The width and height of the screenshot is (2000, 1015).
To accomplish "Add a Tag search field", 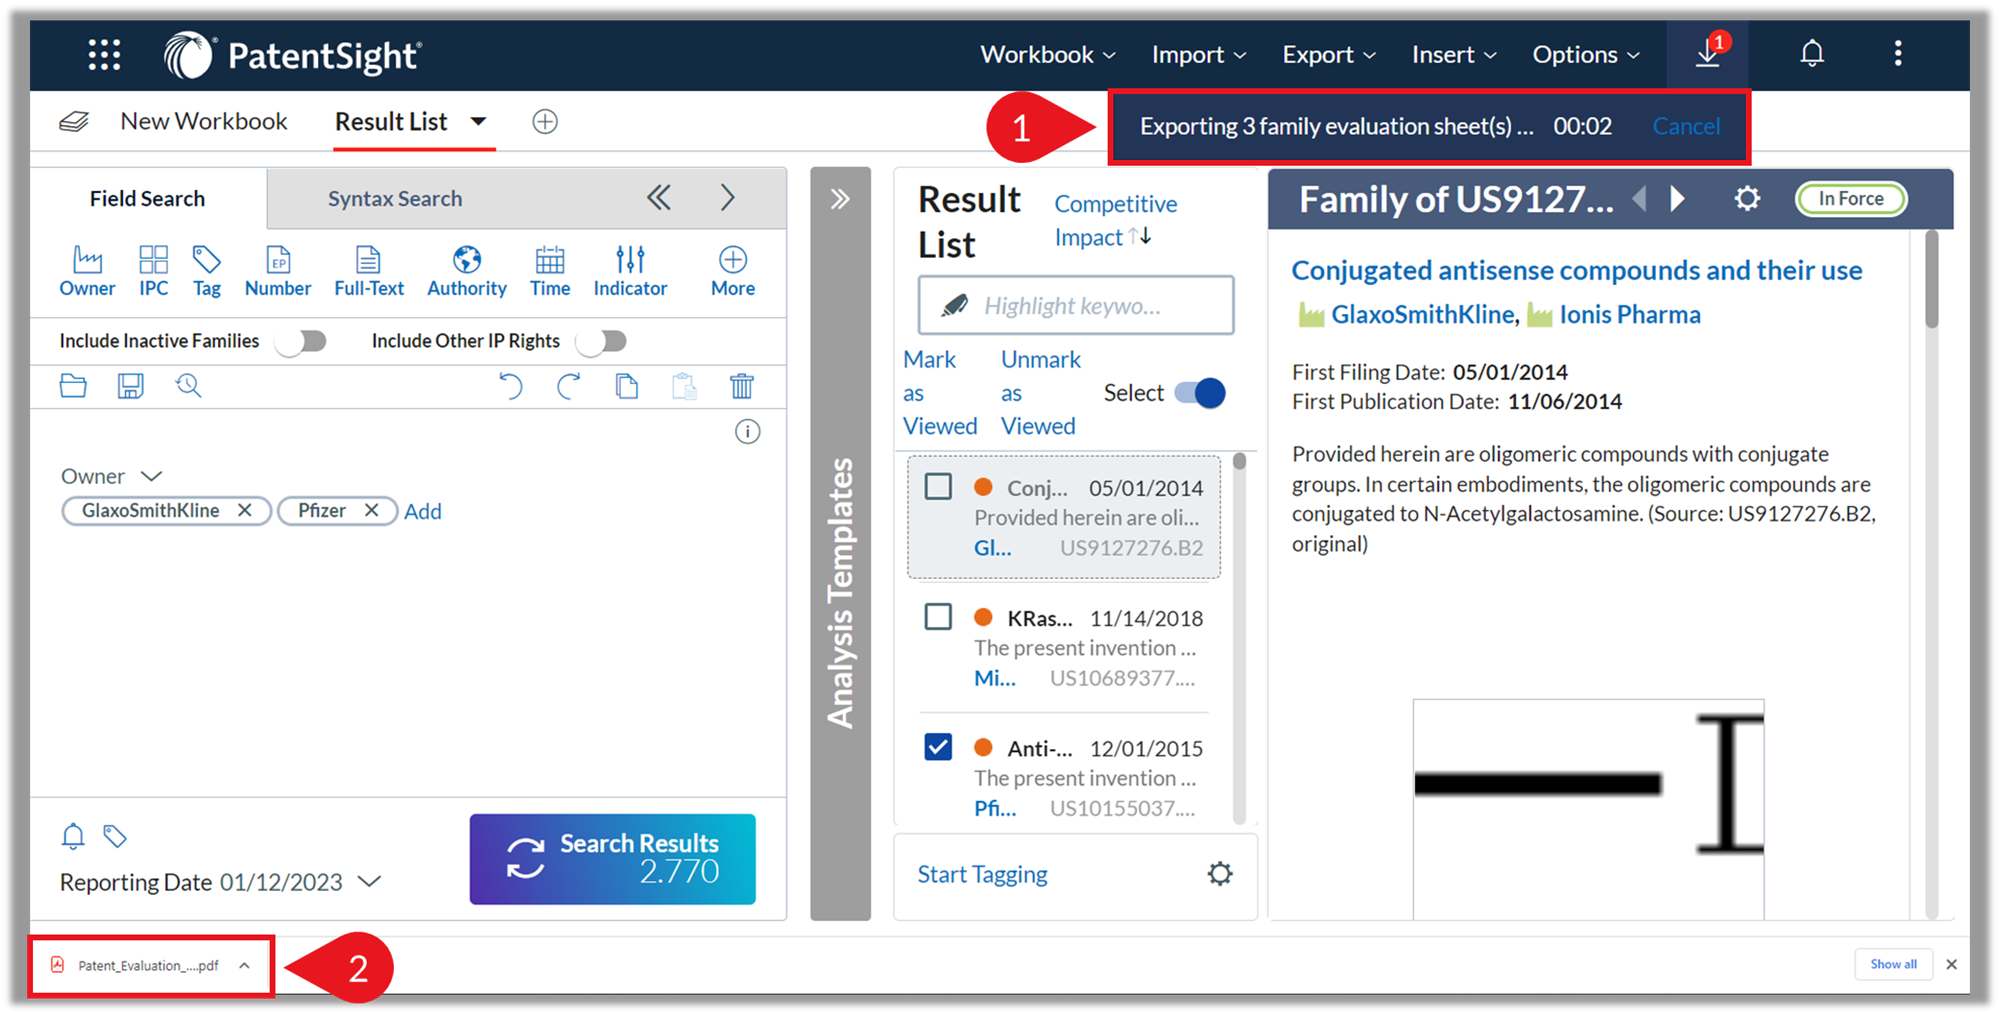I will click(x=207, y=272).
